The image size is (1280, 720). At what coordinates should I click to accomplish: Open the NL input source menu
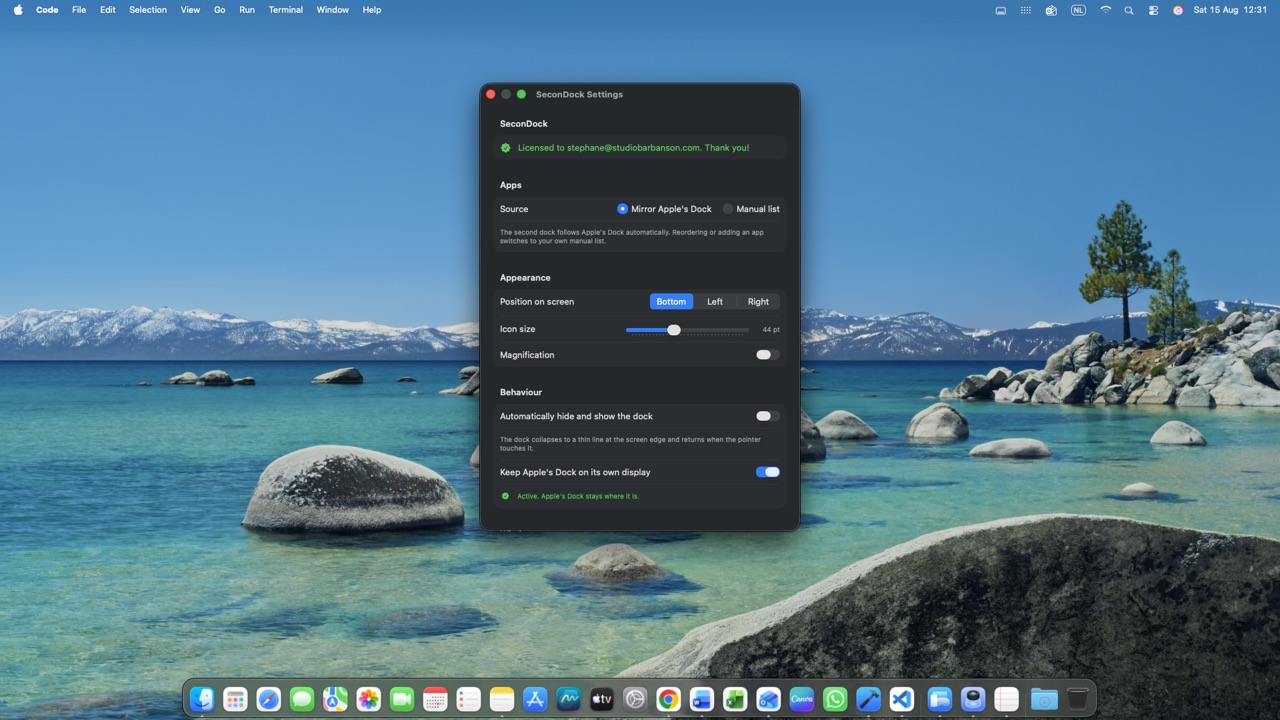[x=1078, y=10]
